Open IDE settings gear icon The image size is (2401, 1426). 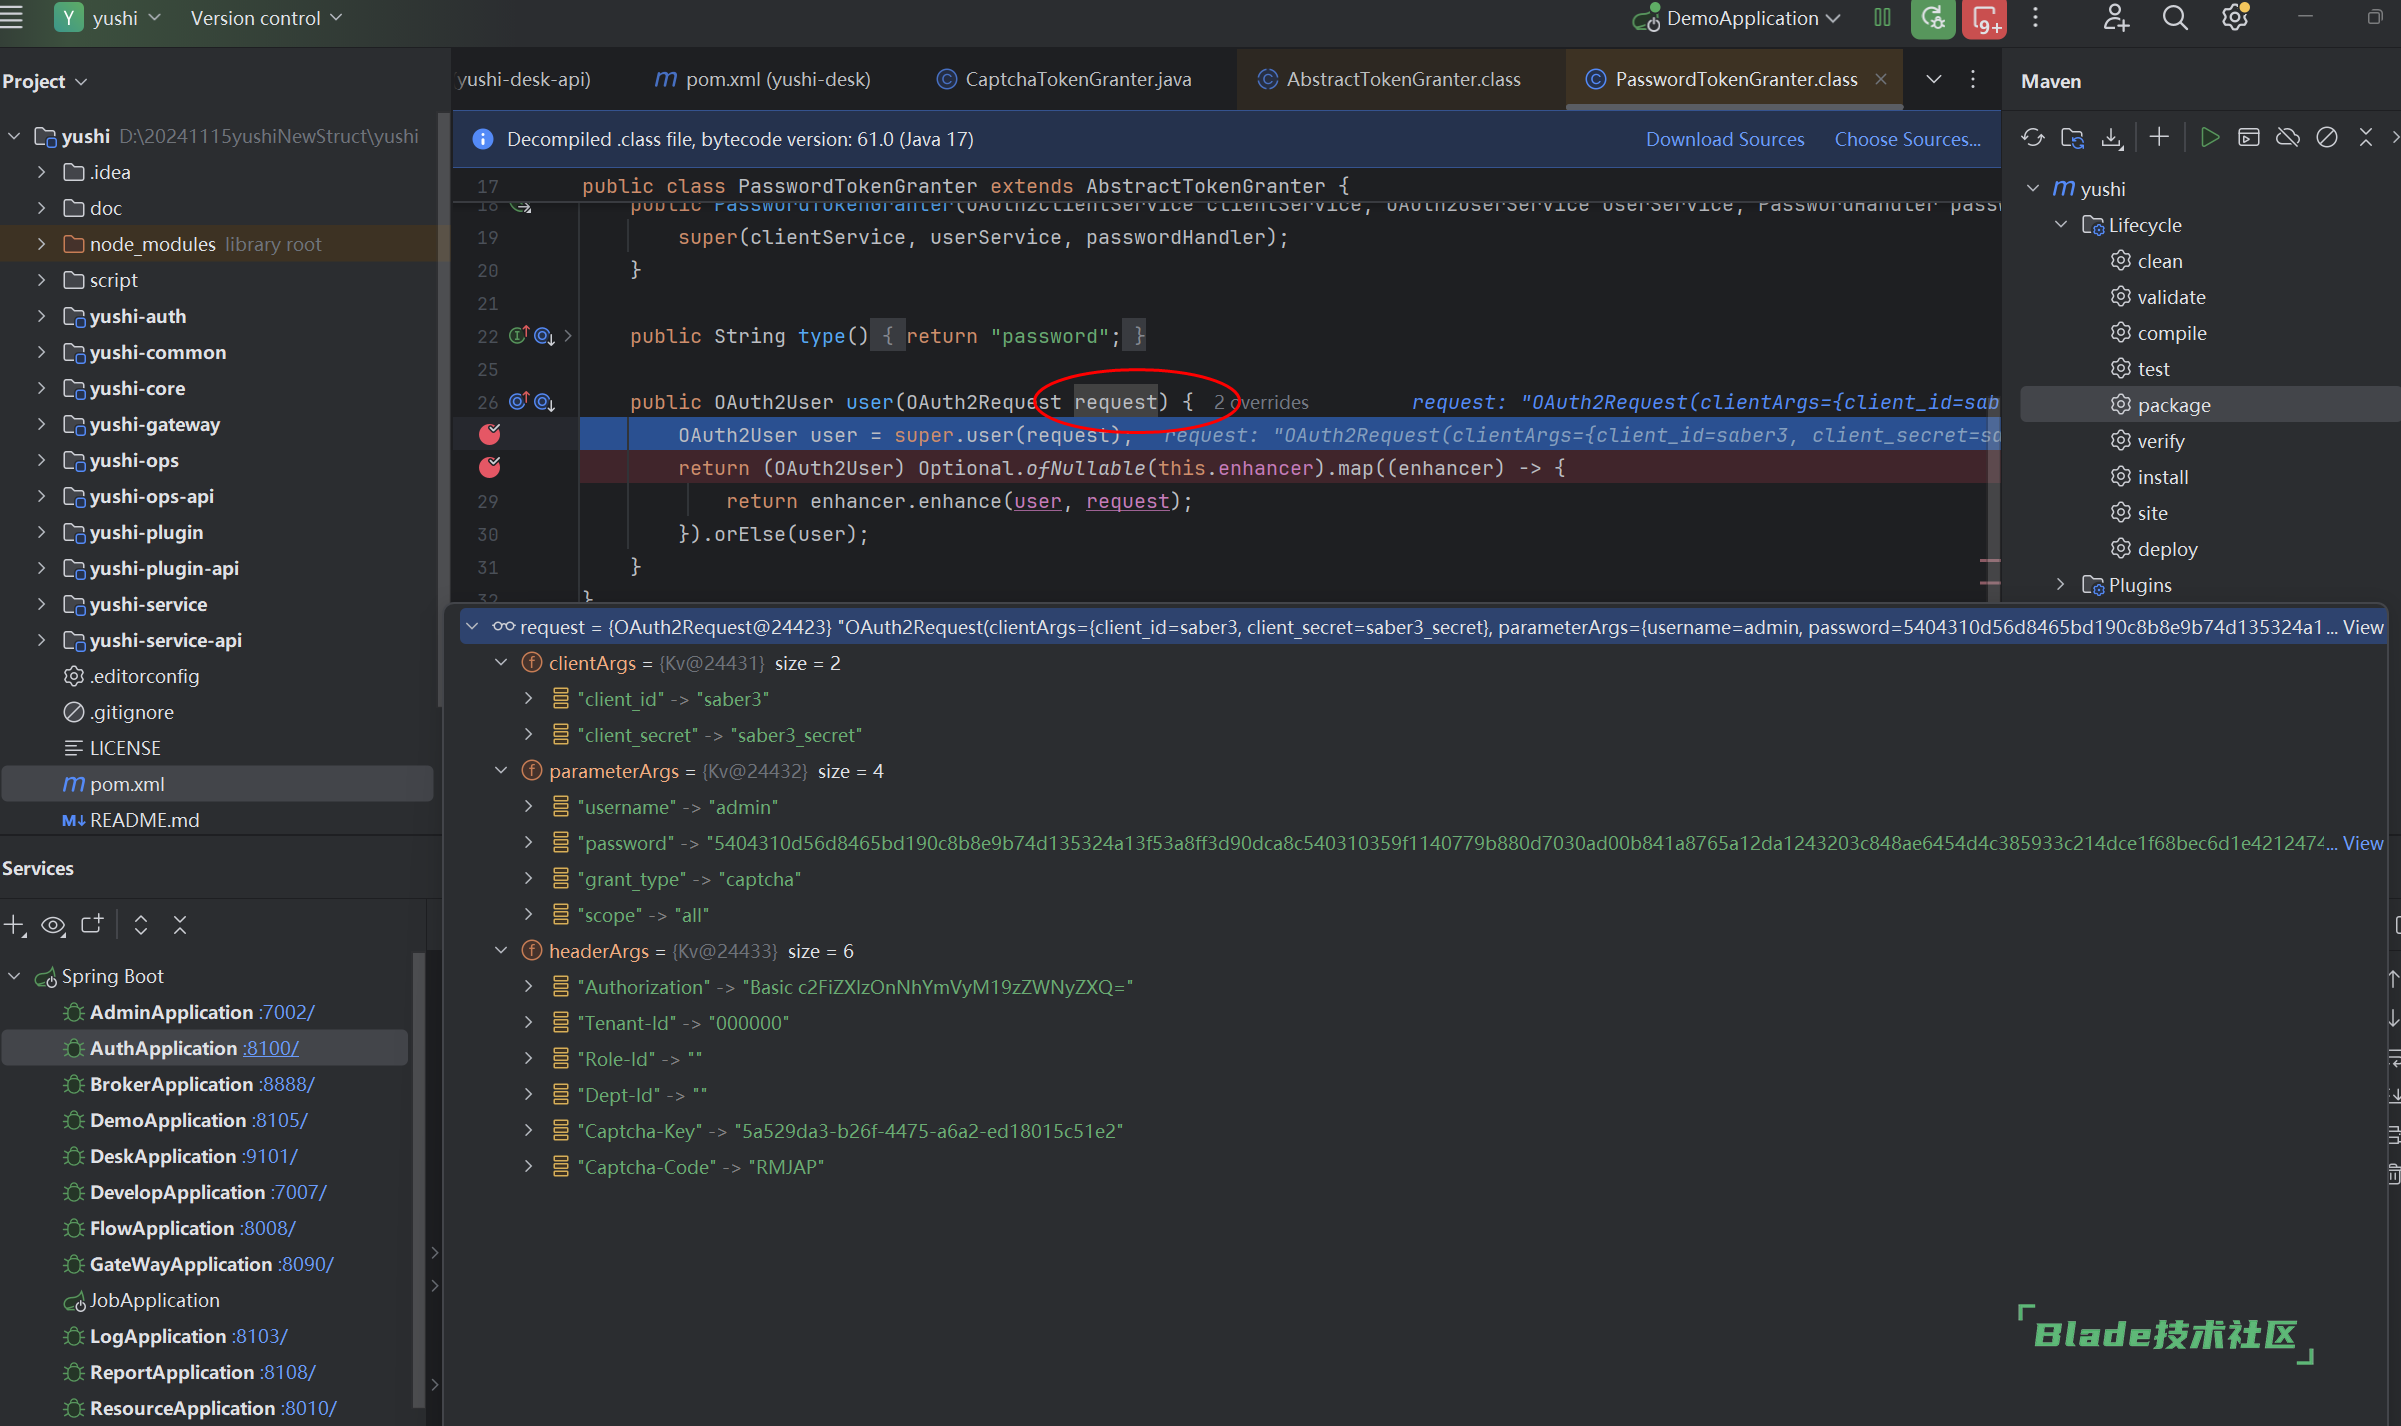tap(2235, 18)
